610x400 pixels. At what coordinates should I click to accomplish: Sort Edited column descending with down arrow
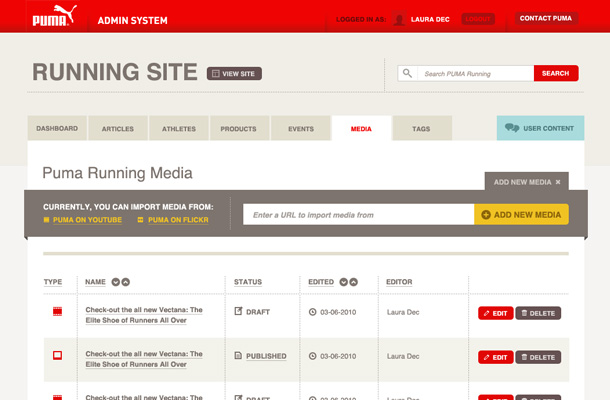(344, 282)
